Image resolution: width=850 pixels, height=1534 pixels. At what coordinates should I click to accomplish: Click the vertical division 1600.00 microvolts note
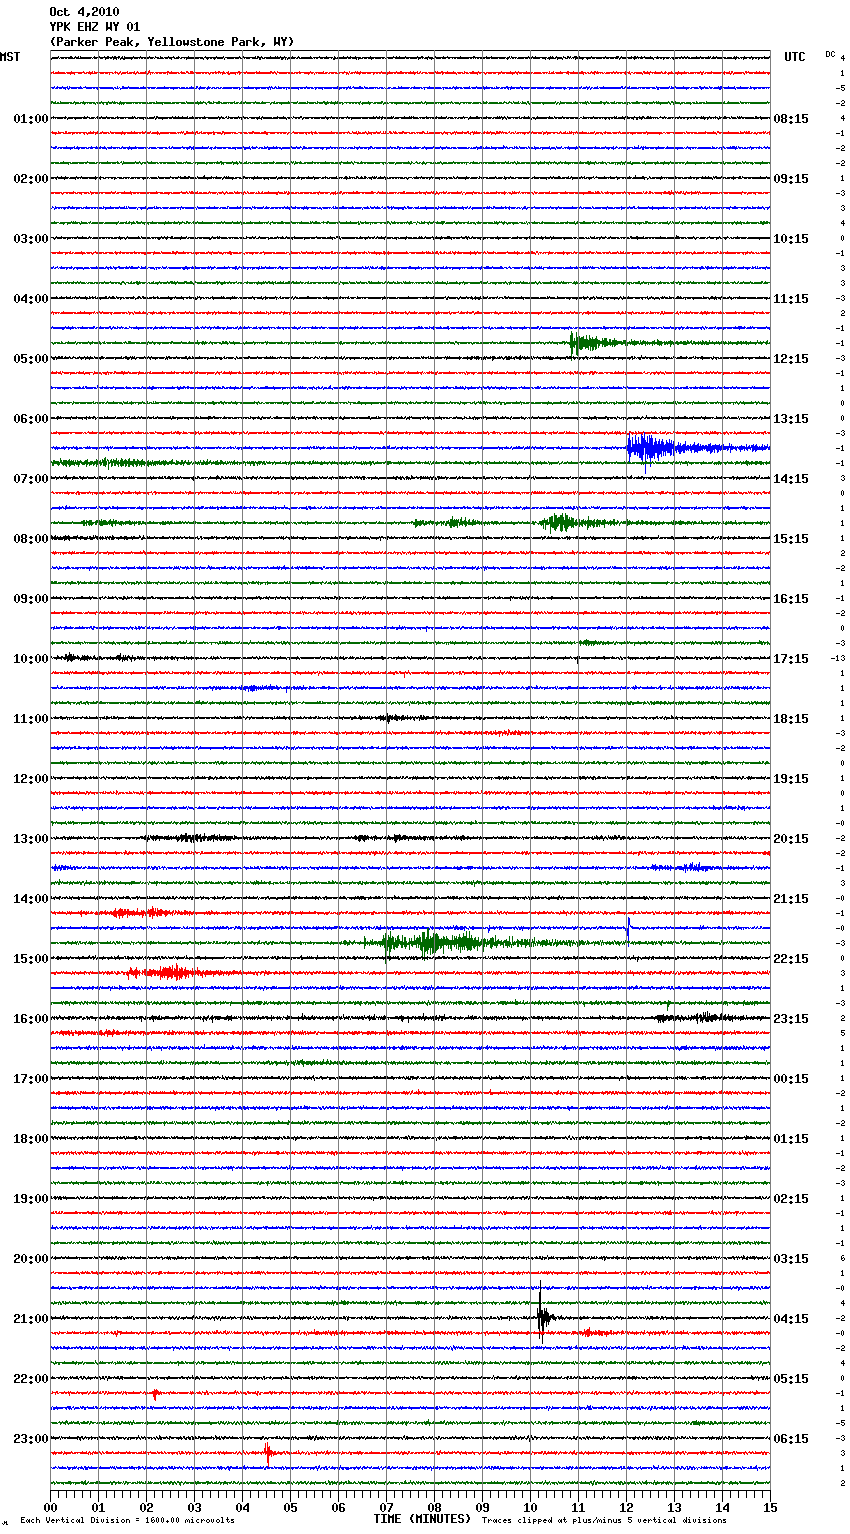[127, 1520]
